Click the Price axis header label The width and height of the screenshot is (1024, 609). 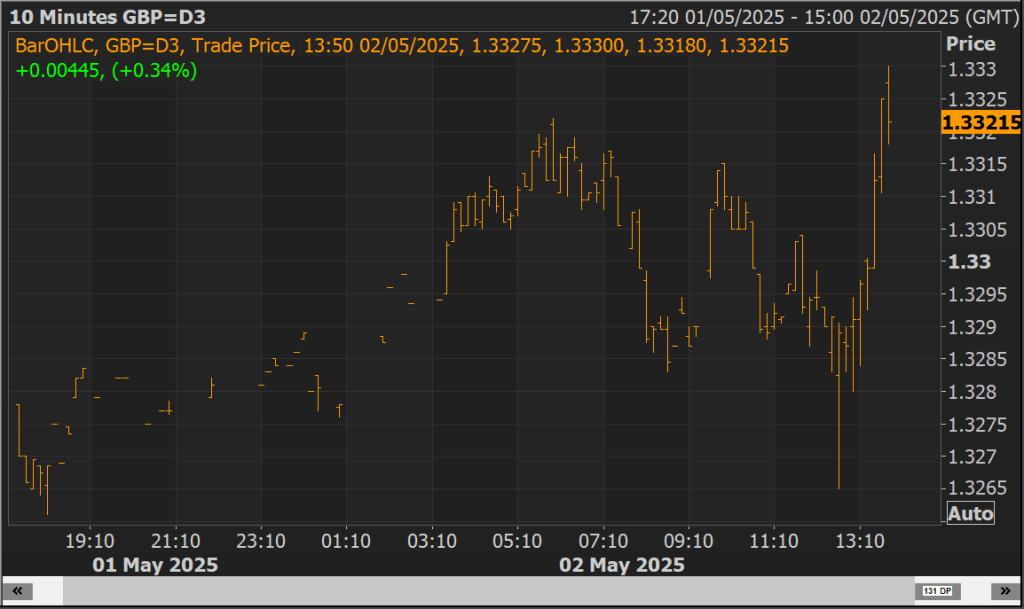pyautogui.click(x=970, y=44)
